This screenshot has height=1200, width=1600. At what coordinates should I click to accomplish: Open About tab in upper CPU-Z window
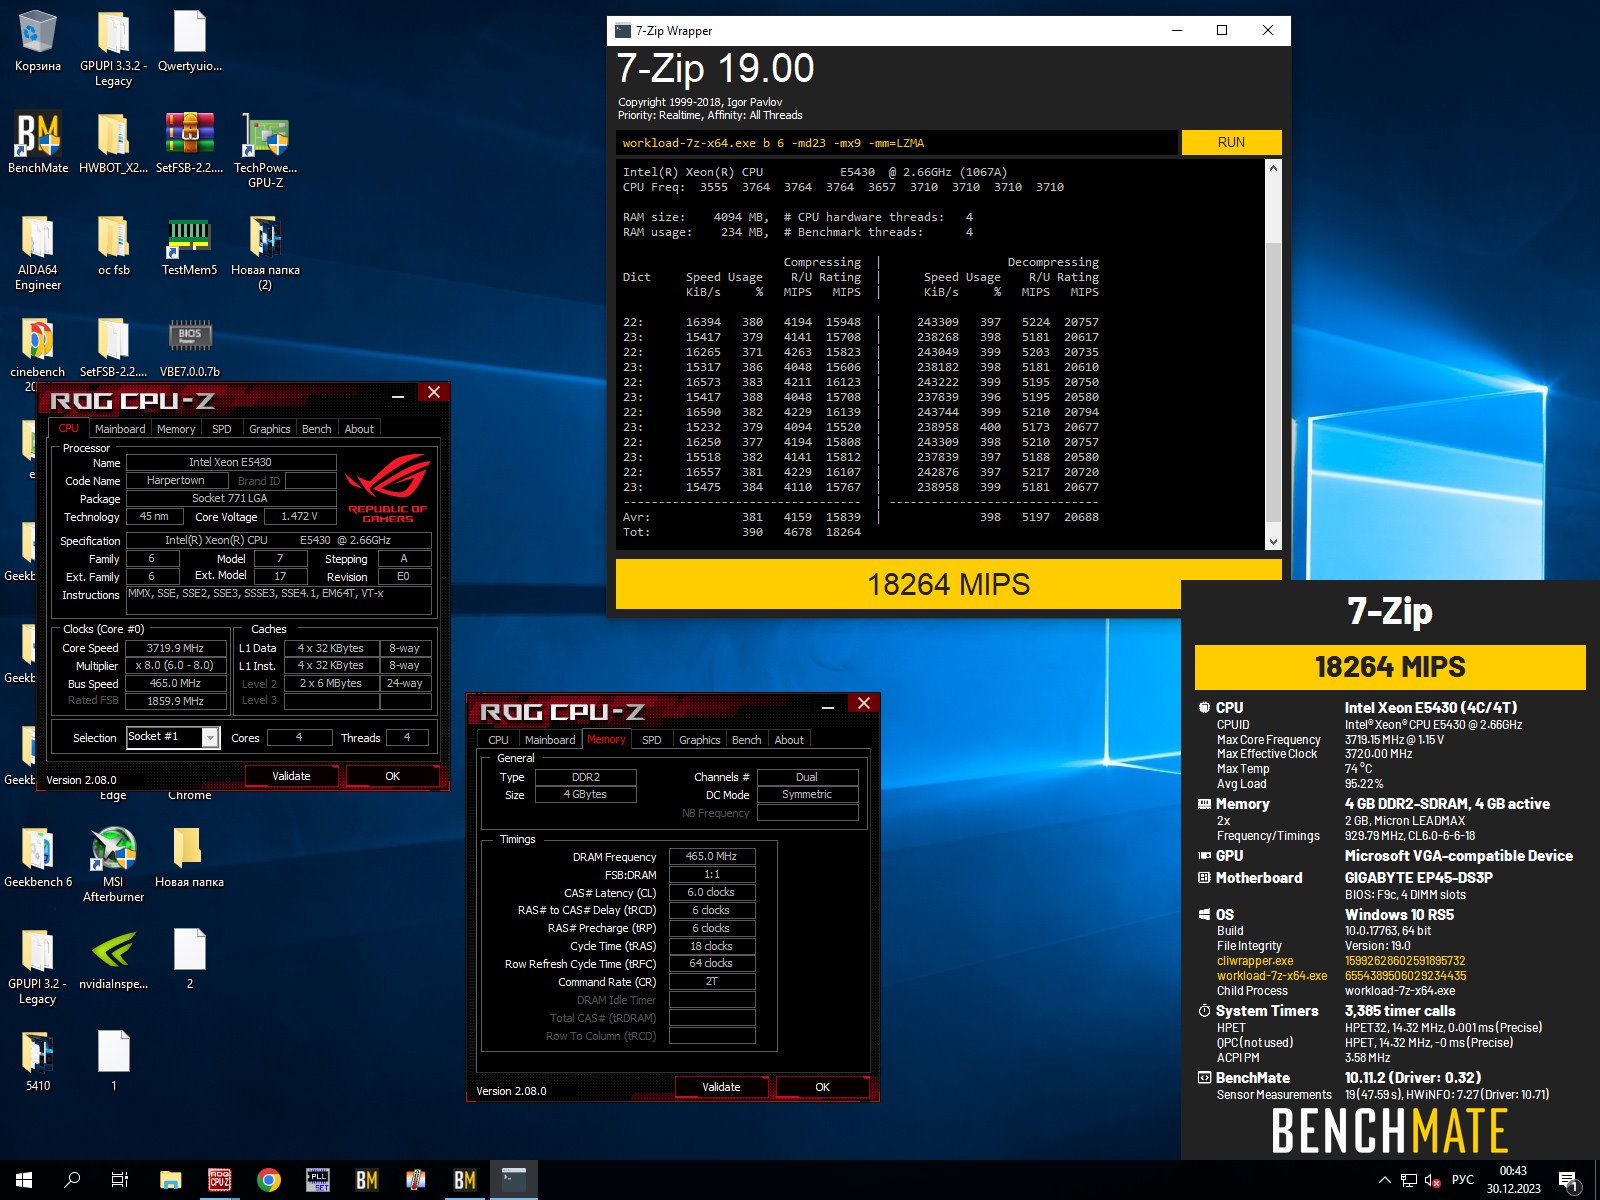tap(359, 429)
